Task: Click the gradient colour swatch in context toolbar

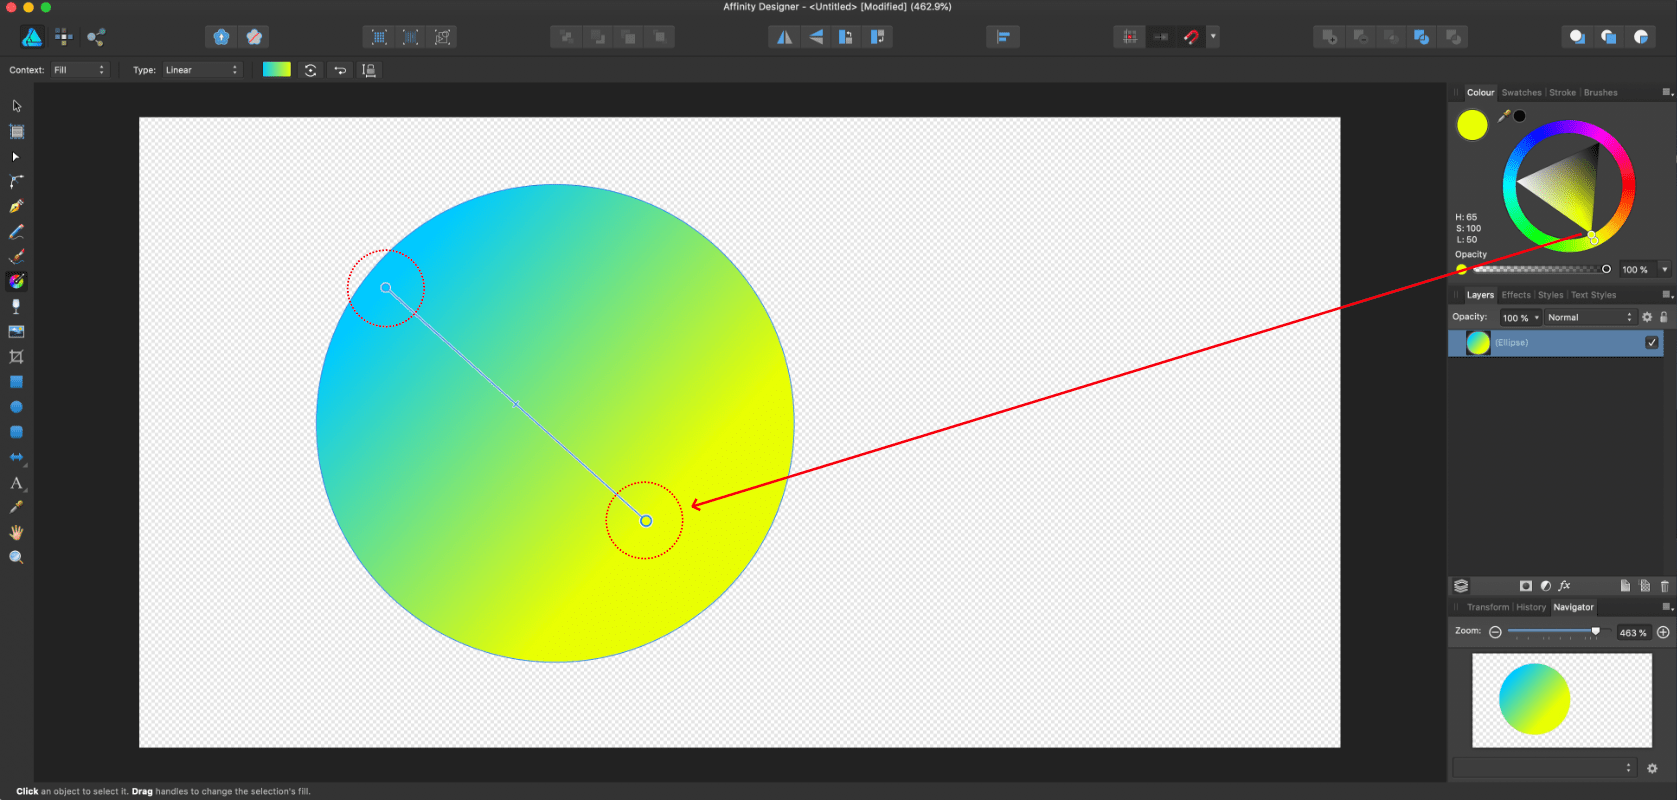Action: coord(276,70)
